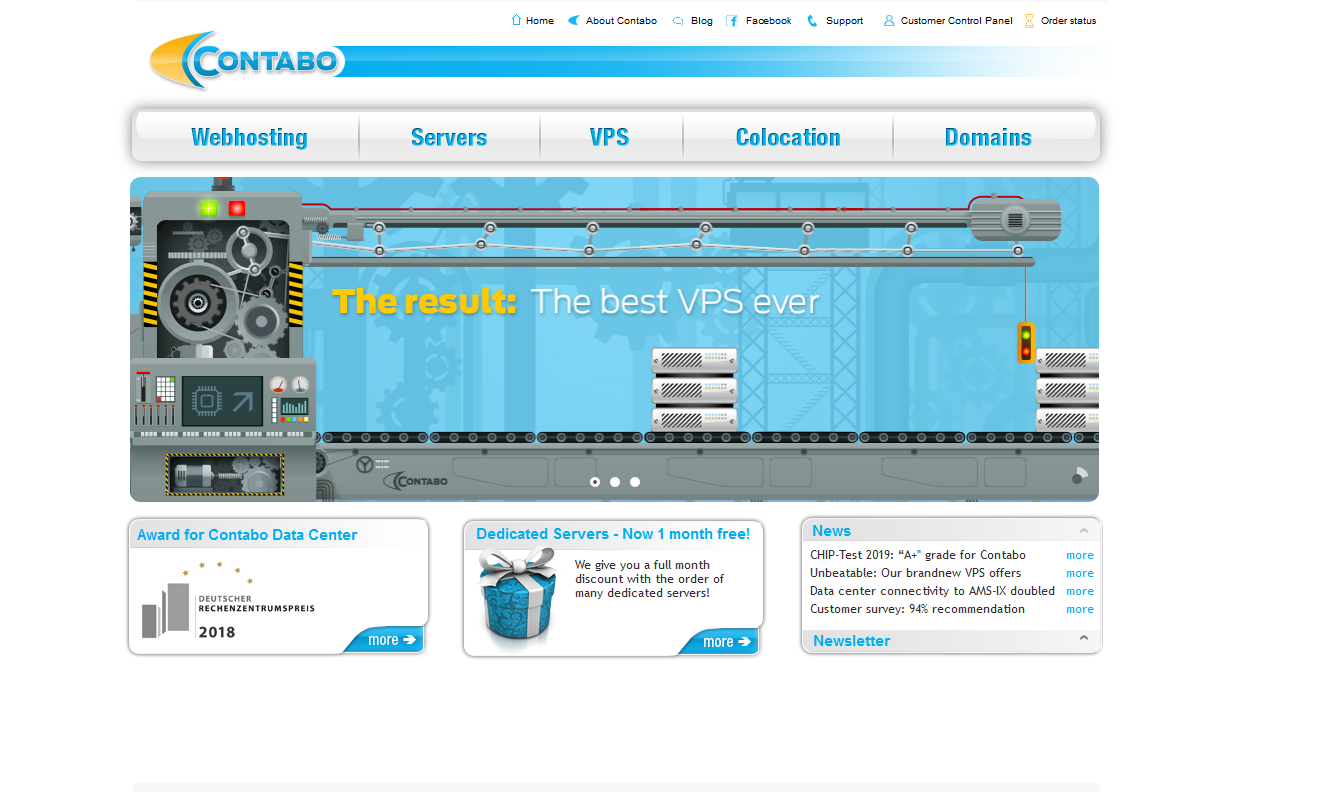Image resolution: width=1336 pixels, height=792 pixels.
Task: Go to the Home link
Action: click(x=540, y=21)
